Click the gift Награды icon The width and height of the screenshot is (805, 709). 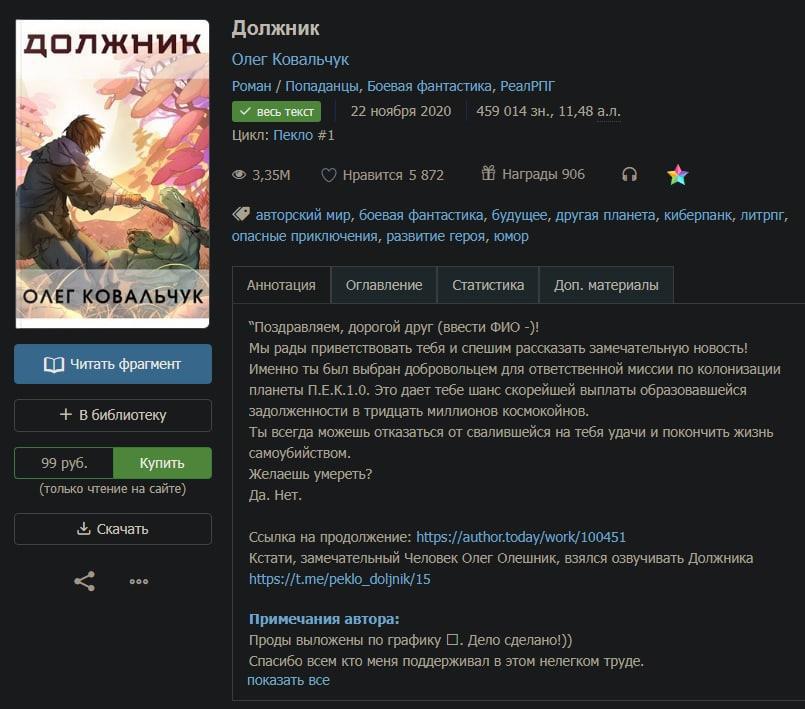(488, 174)
